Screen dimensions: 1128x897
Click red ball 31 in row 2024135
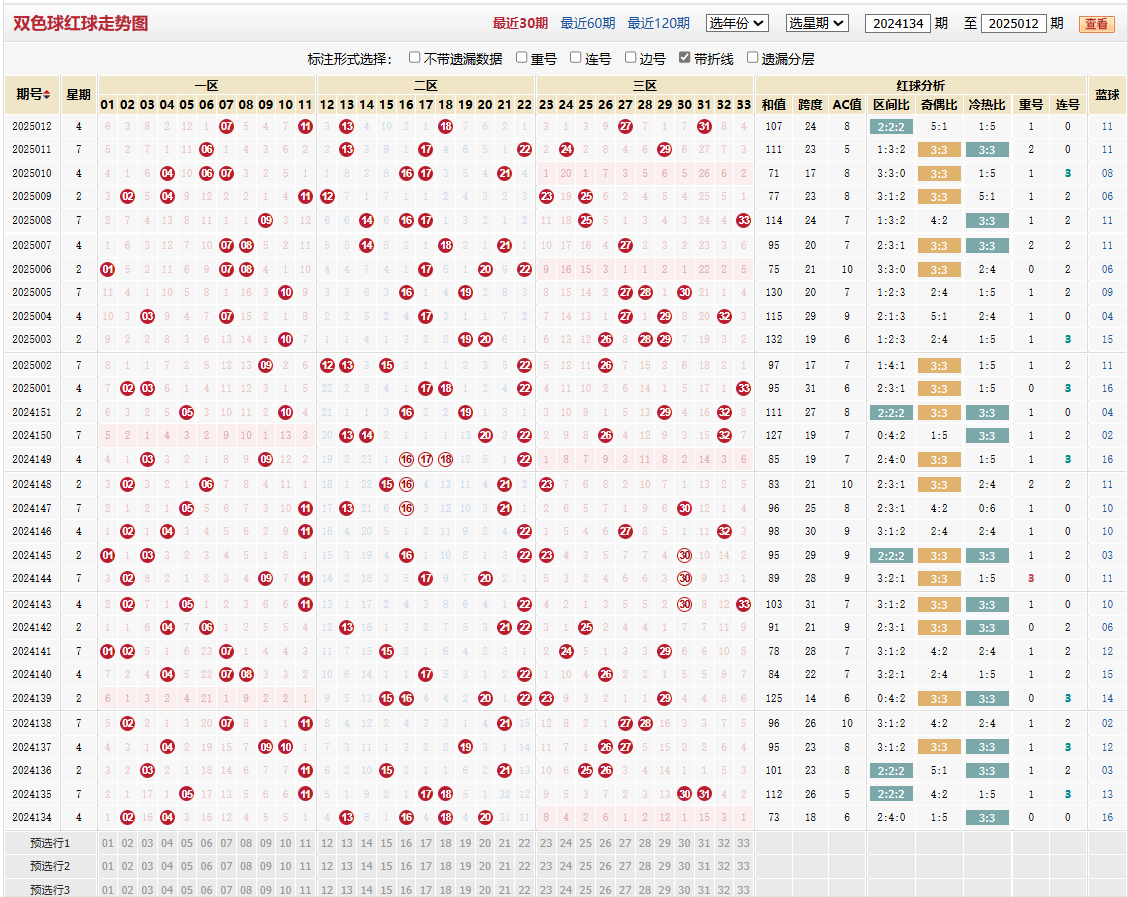click(704, 794)
